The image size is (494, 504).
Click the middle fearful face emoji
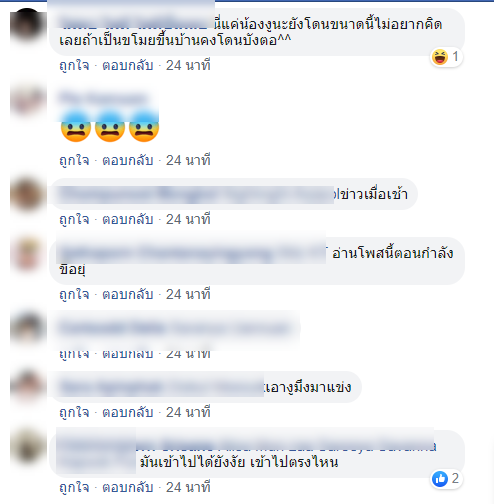pyautogui.click(x=110, y=127)
